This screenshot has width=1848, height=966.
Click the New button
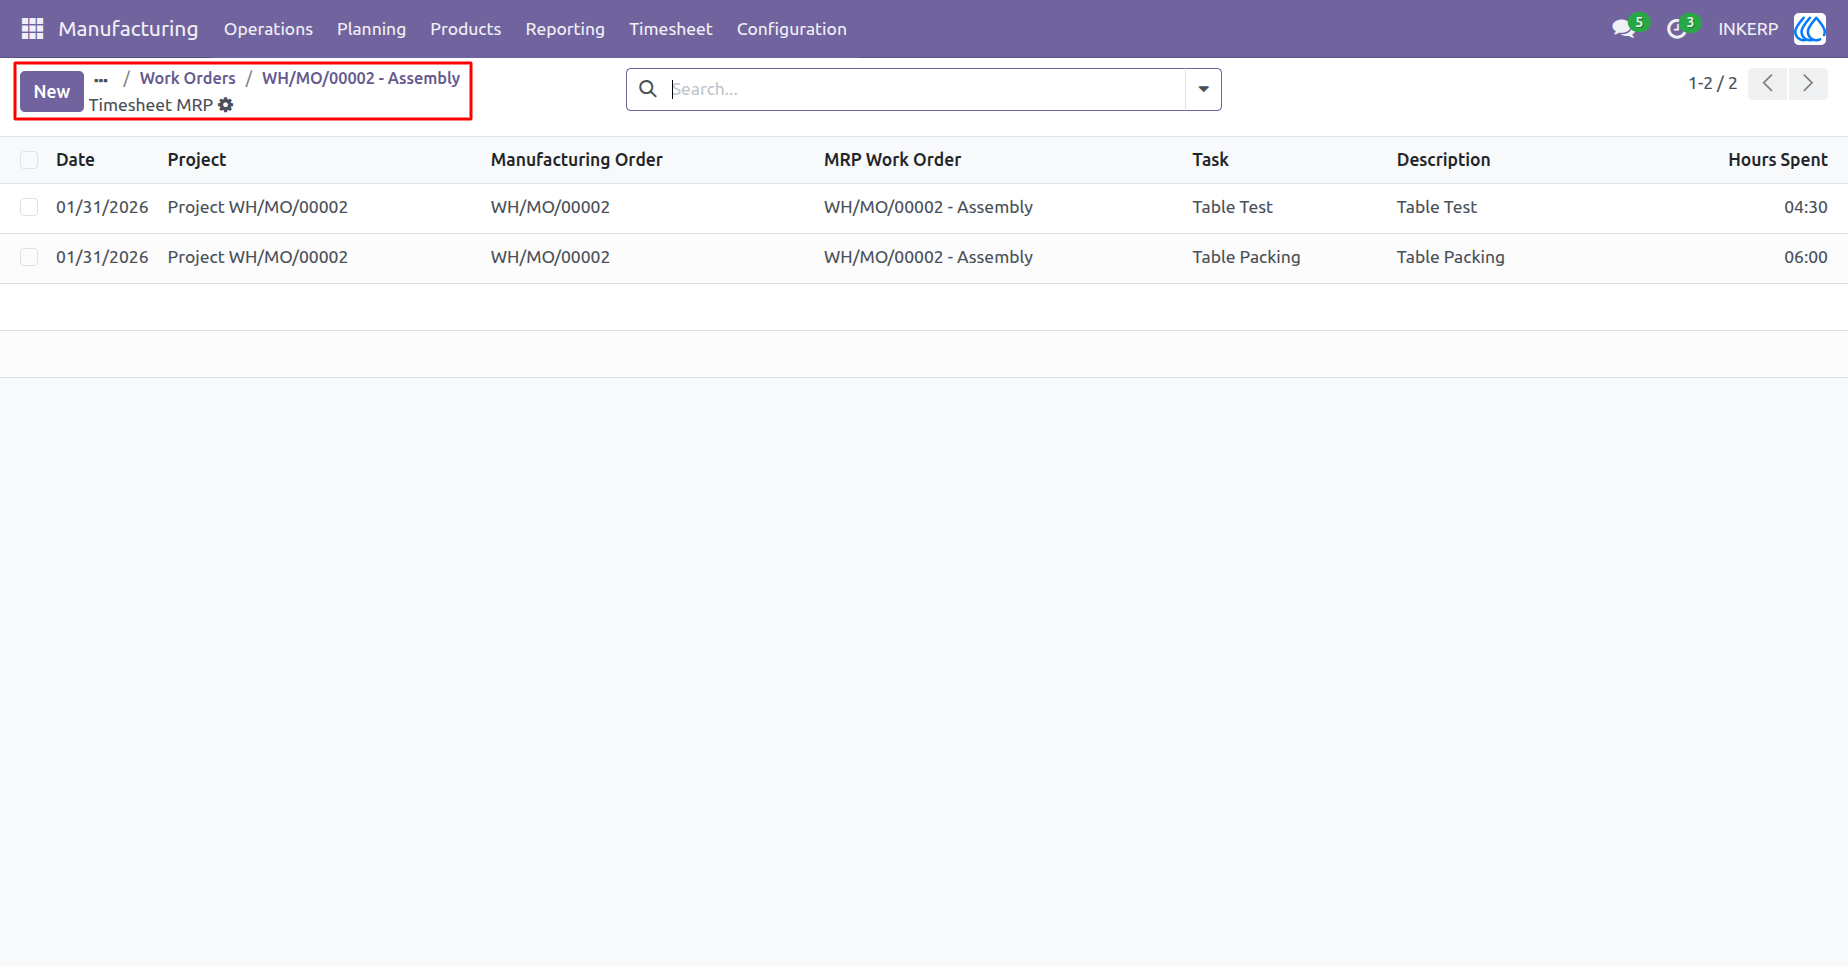point(52,92)
